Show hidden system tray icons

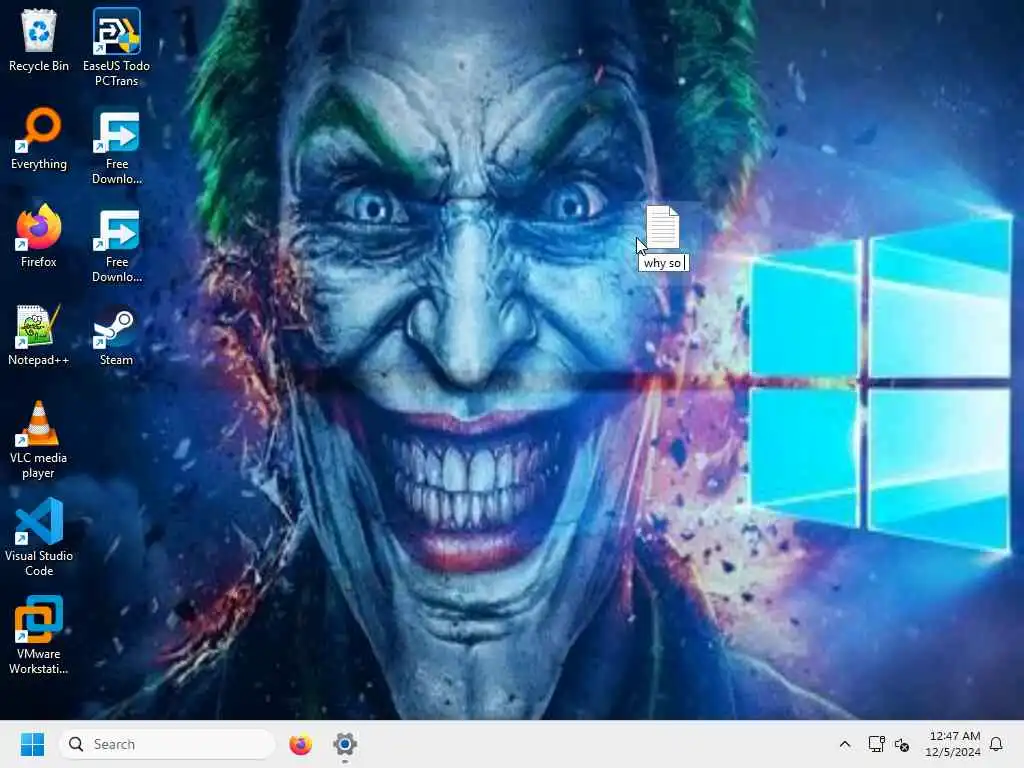coord(844,744)
